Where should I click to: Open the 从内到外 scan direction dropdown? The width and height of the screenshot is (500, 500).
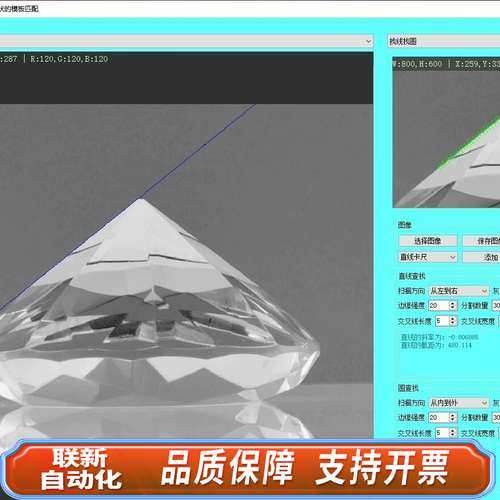(x=459, y=403)
